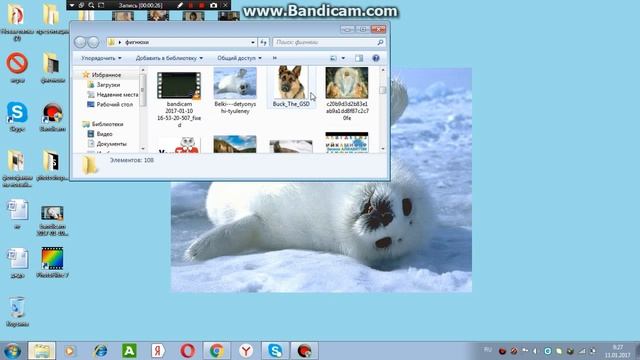Screen dimensions: 640x360
Task: Open File Explorer from the taskbar
Action: click(x=42, y=351)
